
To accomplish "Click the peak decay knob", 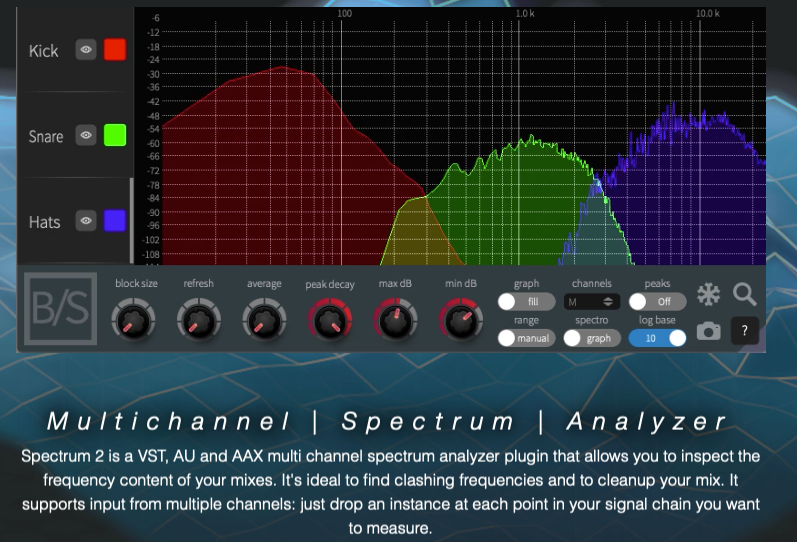I will 330,320.
